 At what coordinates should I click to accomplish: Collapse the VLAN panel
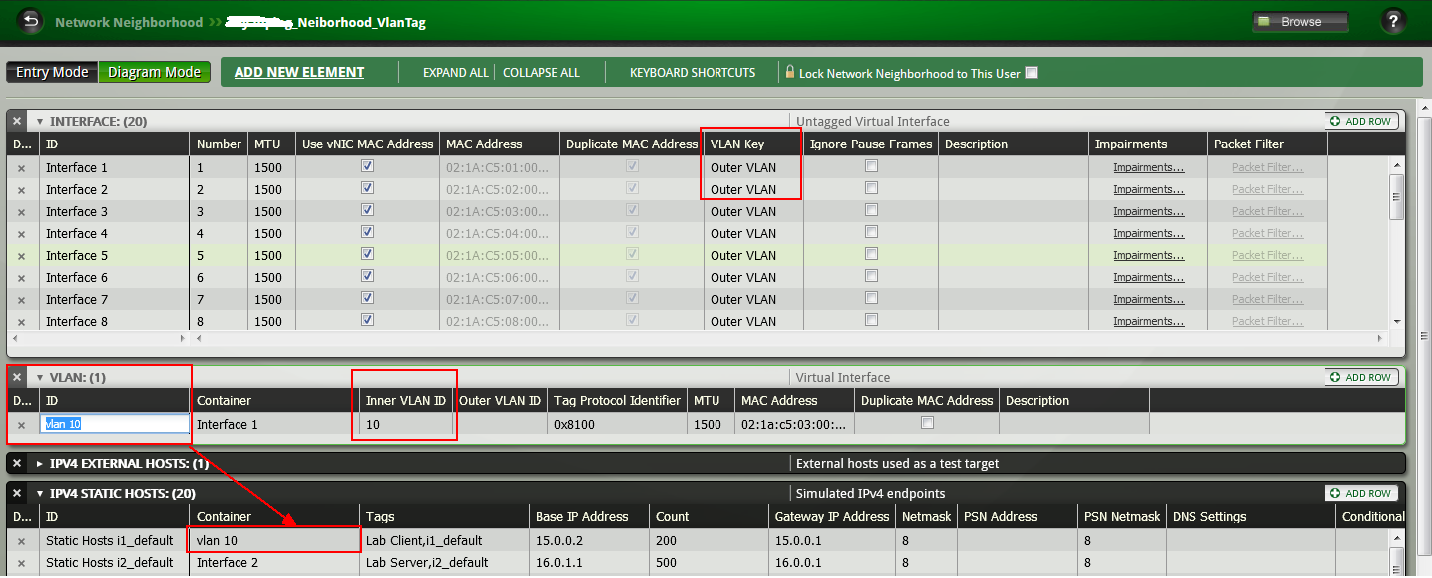tap(40, 377)
